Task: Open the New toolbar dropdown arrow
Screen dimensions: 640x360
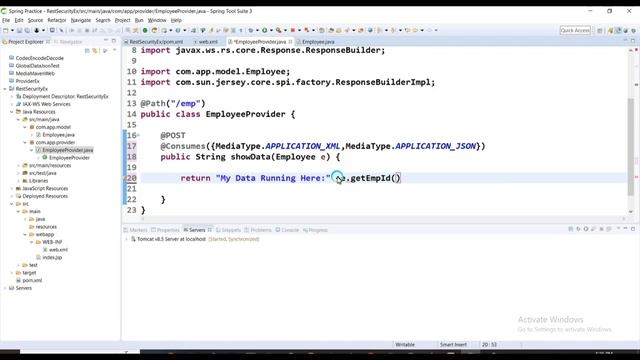Action: (12, 30)
